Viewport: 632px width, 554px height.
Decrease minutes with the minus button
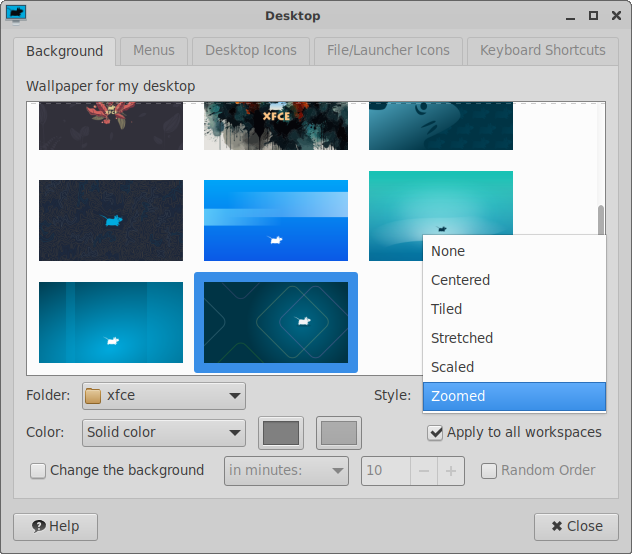(x=424, y=471)
